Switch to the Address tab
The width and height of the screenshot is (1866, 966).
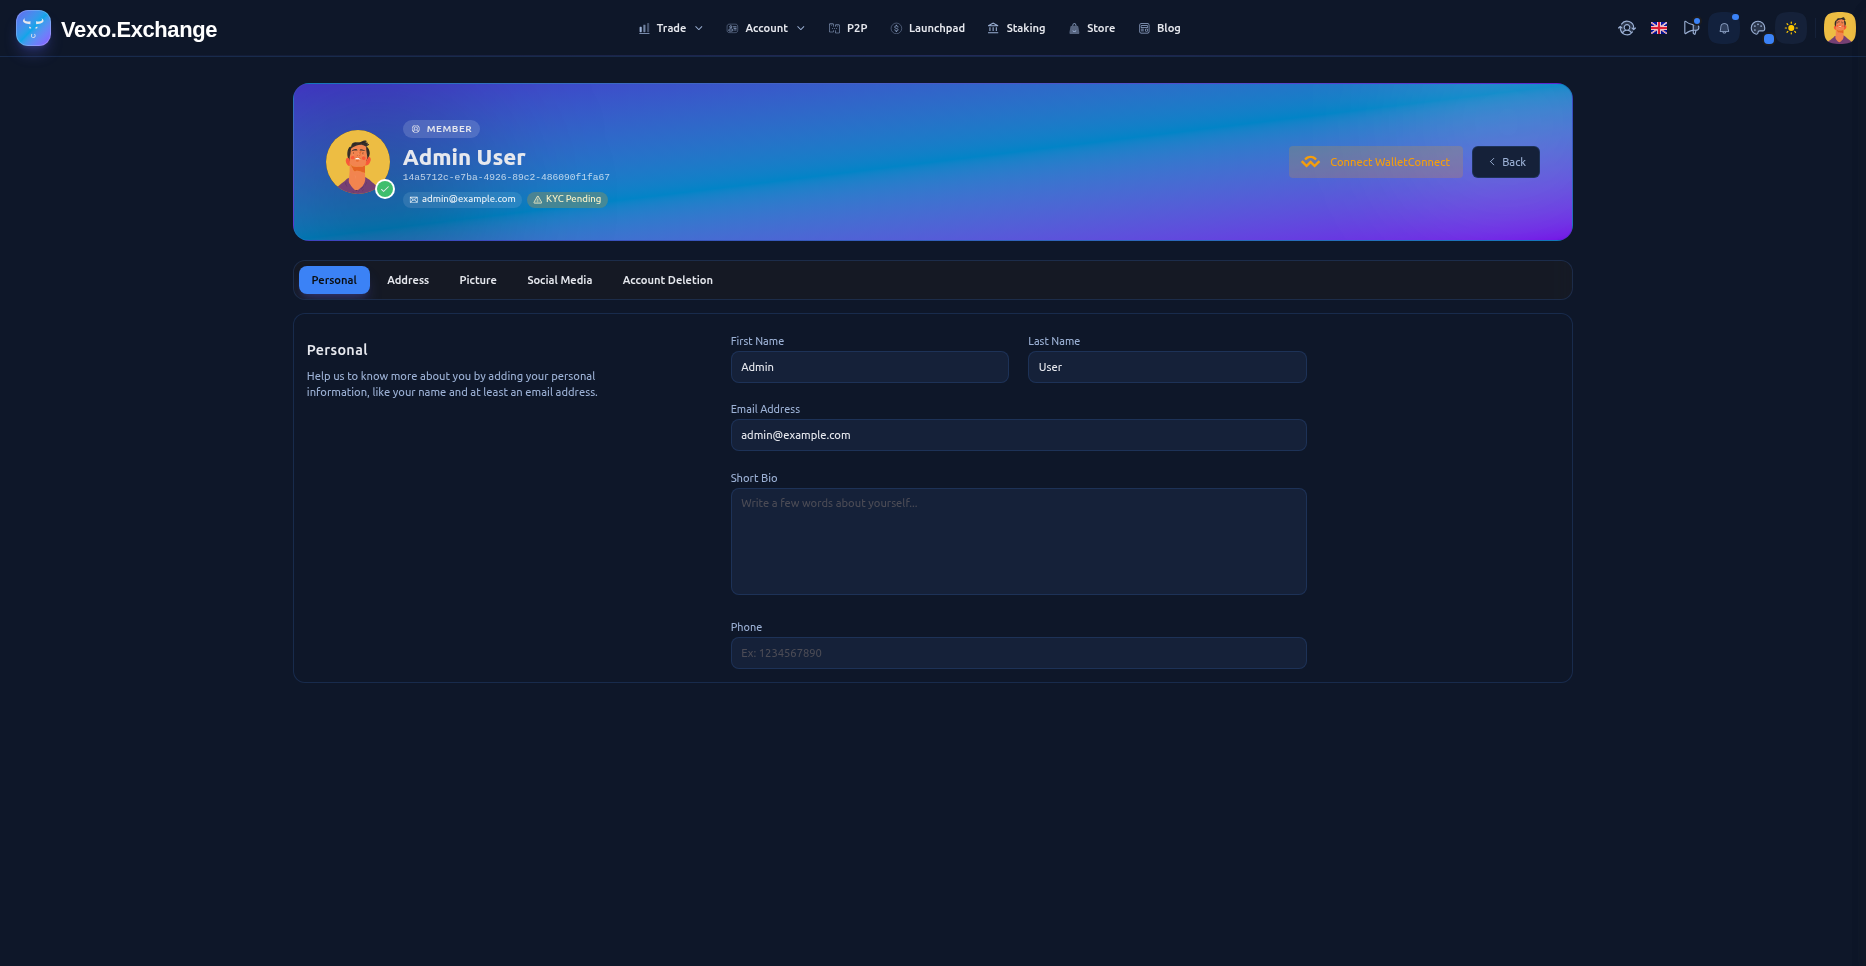click(408, 280)
